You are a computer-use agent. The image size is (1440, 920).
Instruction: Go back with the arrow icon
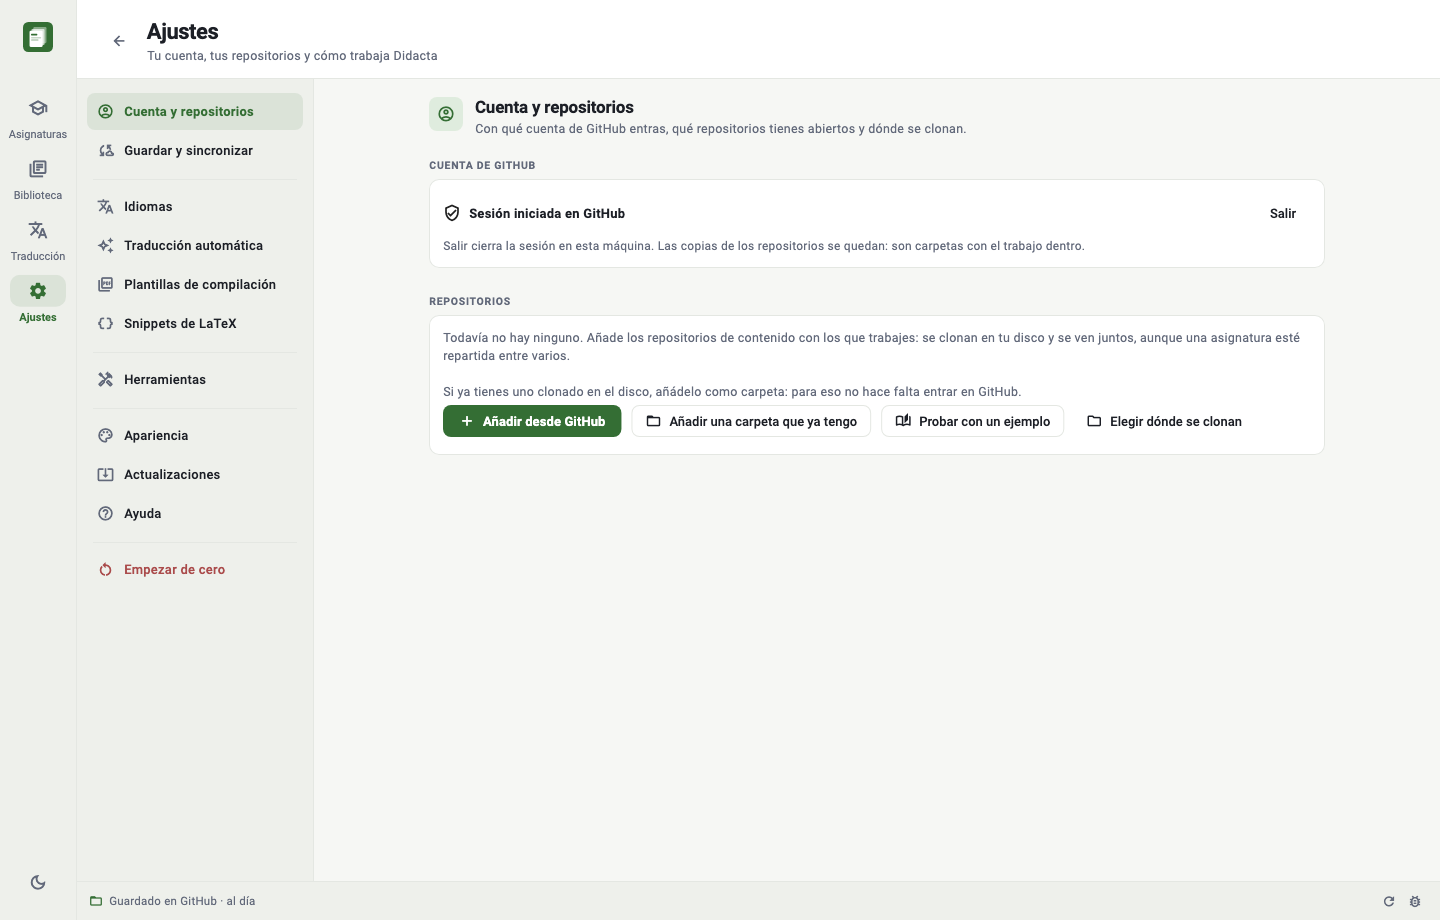(119, 41)
